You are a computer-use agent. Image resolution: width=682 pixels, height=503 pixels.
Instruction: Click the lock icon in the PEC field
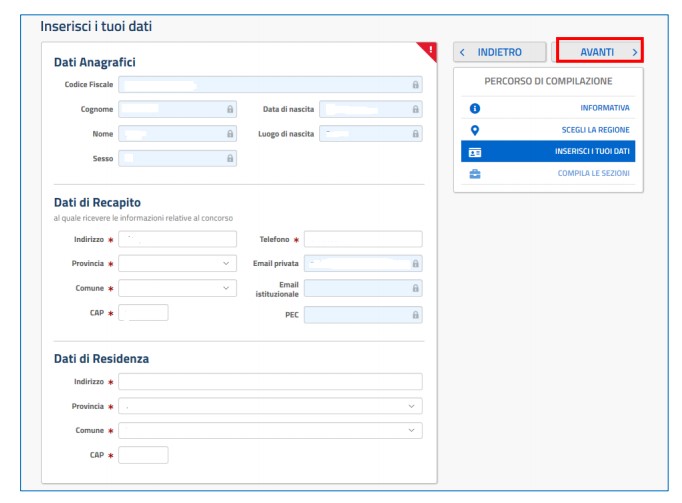416,314
